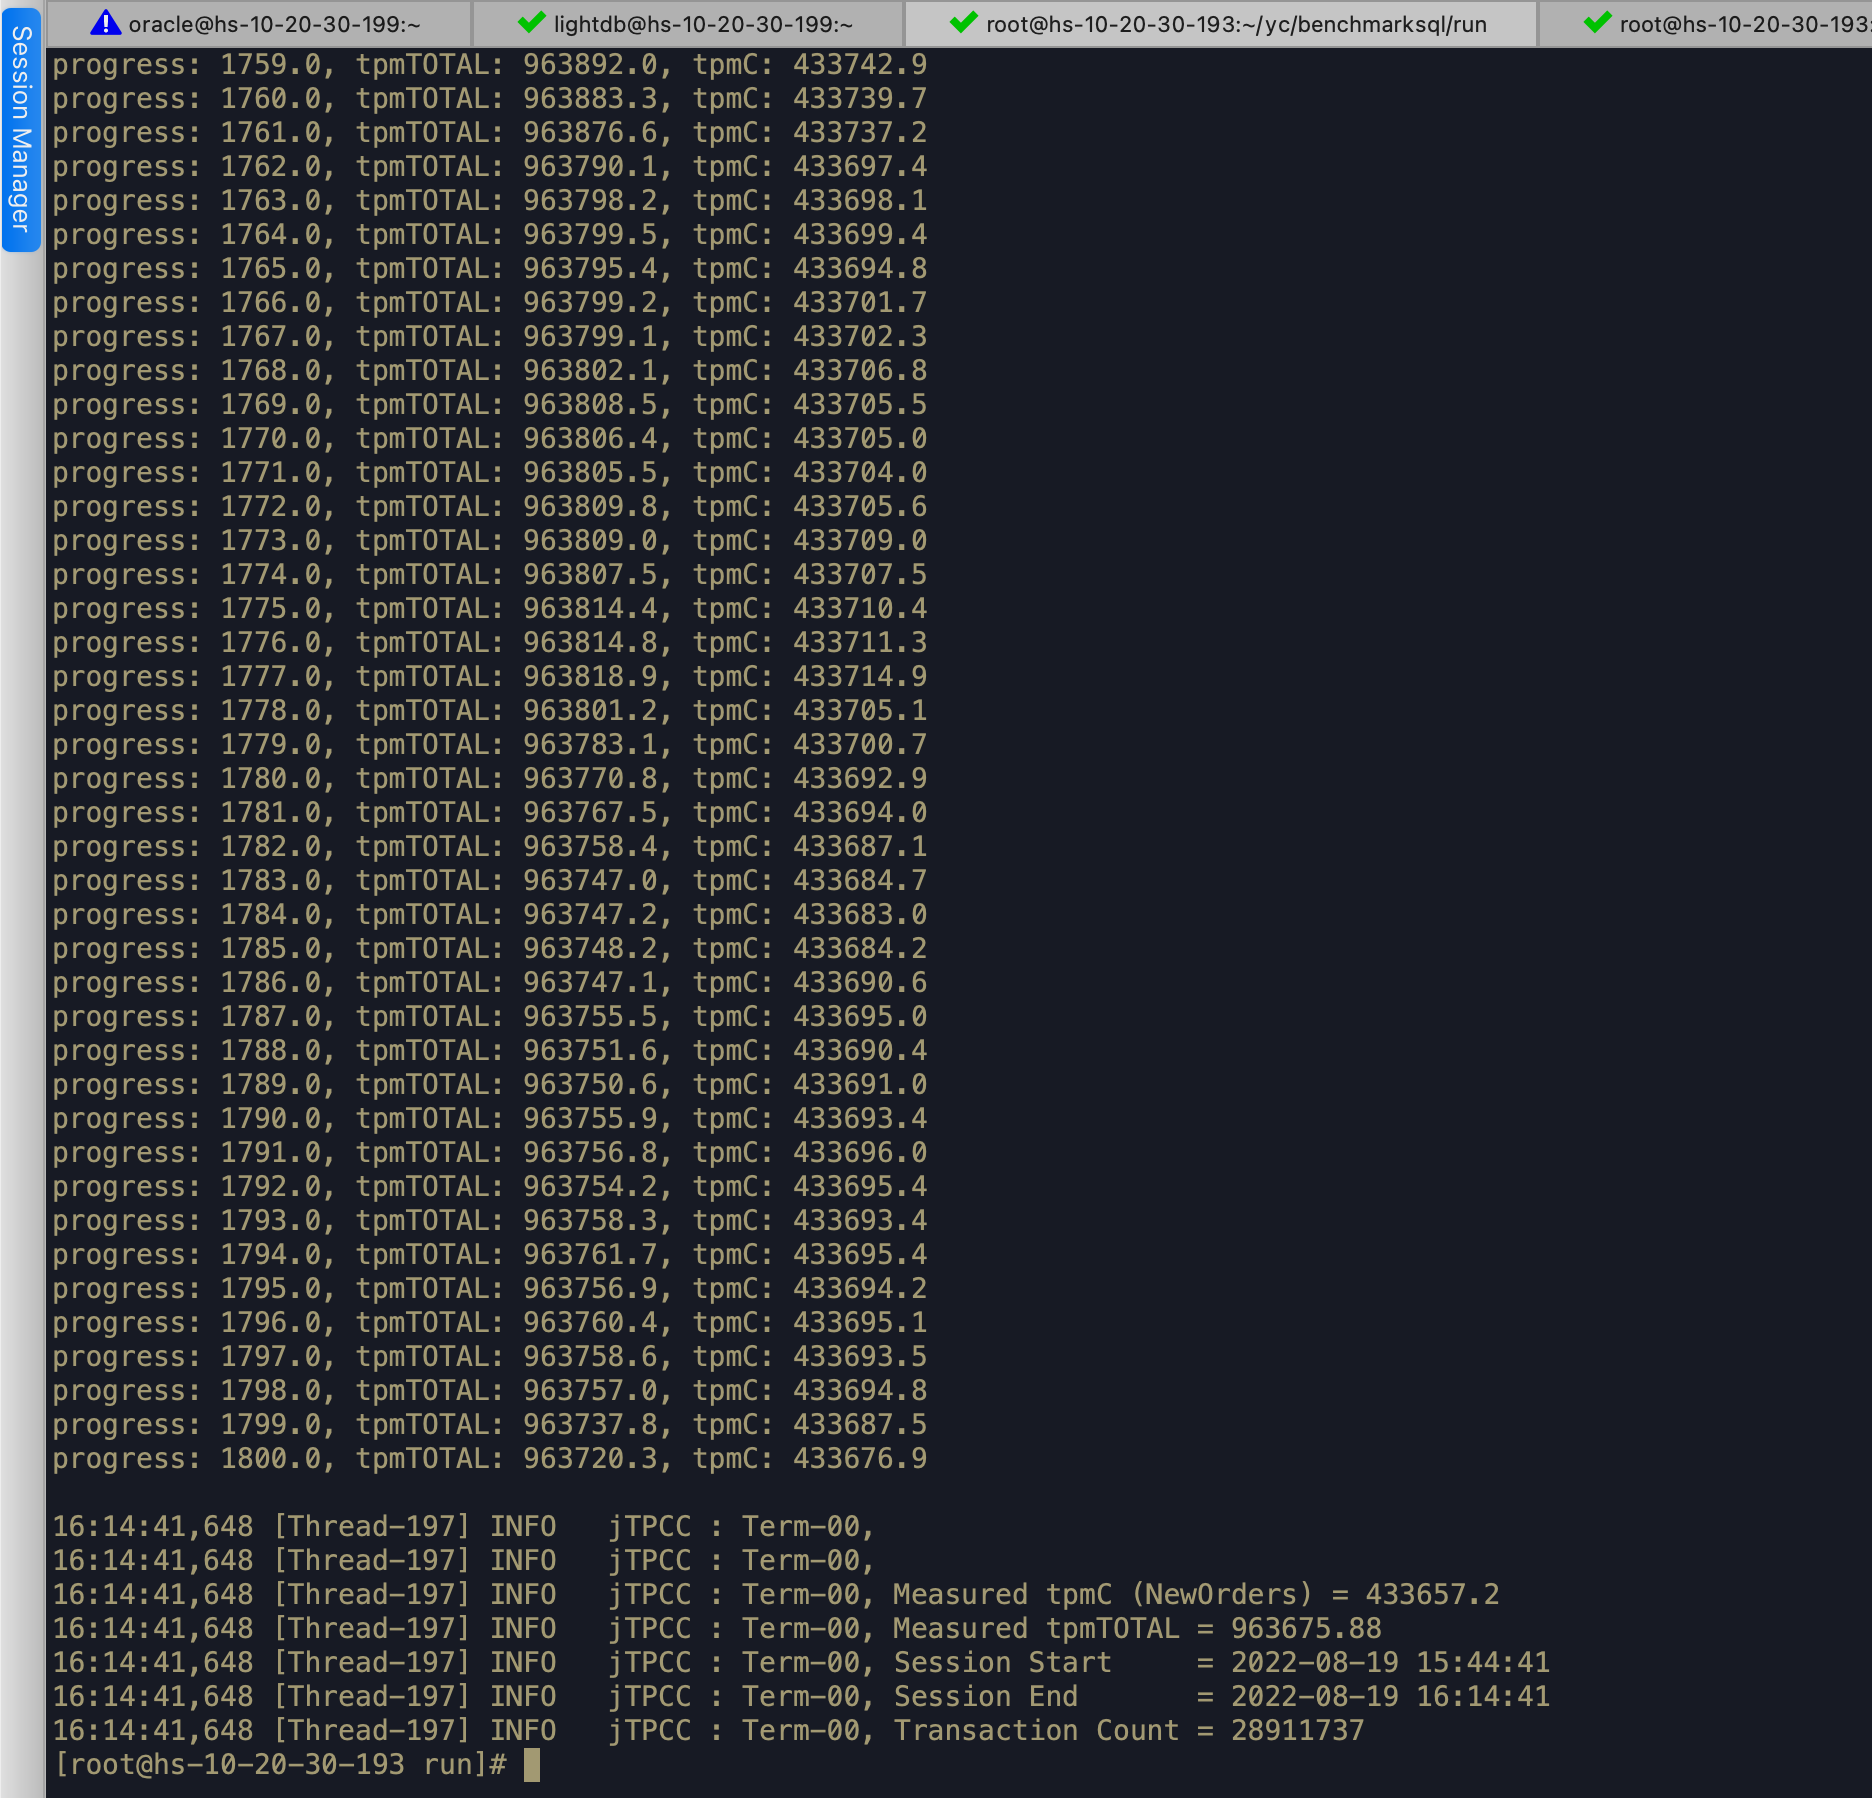Click green checkmark on benchmarksql/run tab
Viewport: 1872px width, 1798px height.
[963, 22]
